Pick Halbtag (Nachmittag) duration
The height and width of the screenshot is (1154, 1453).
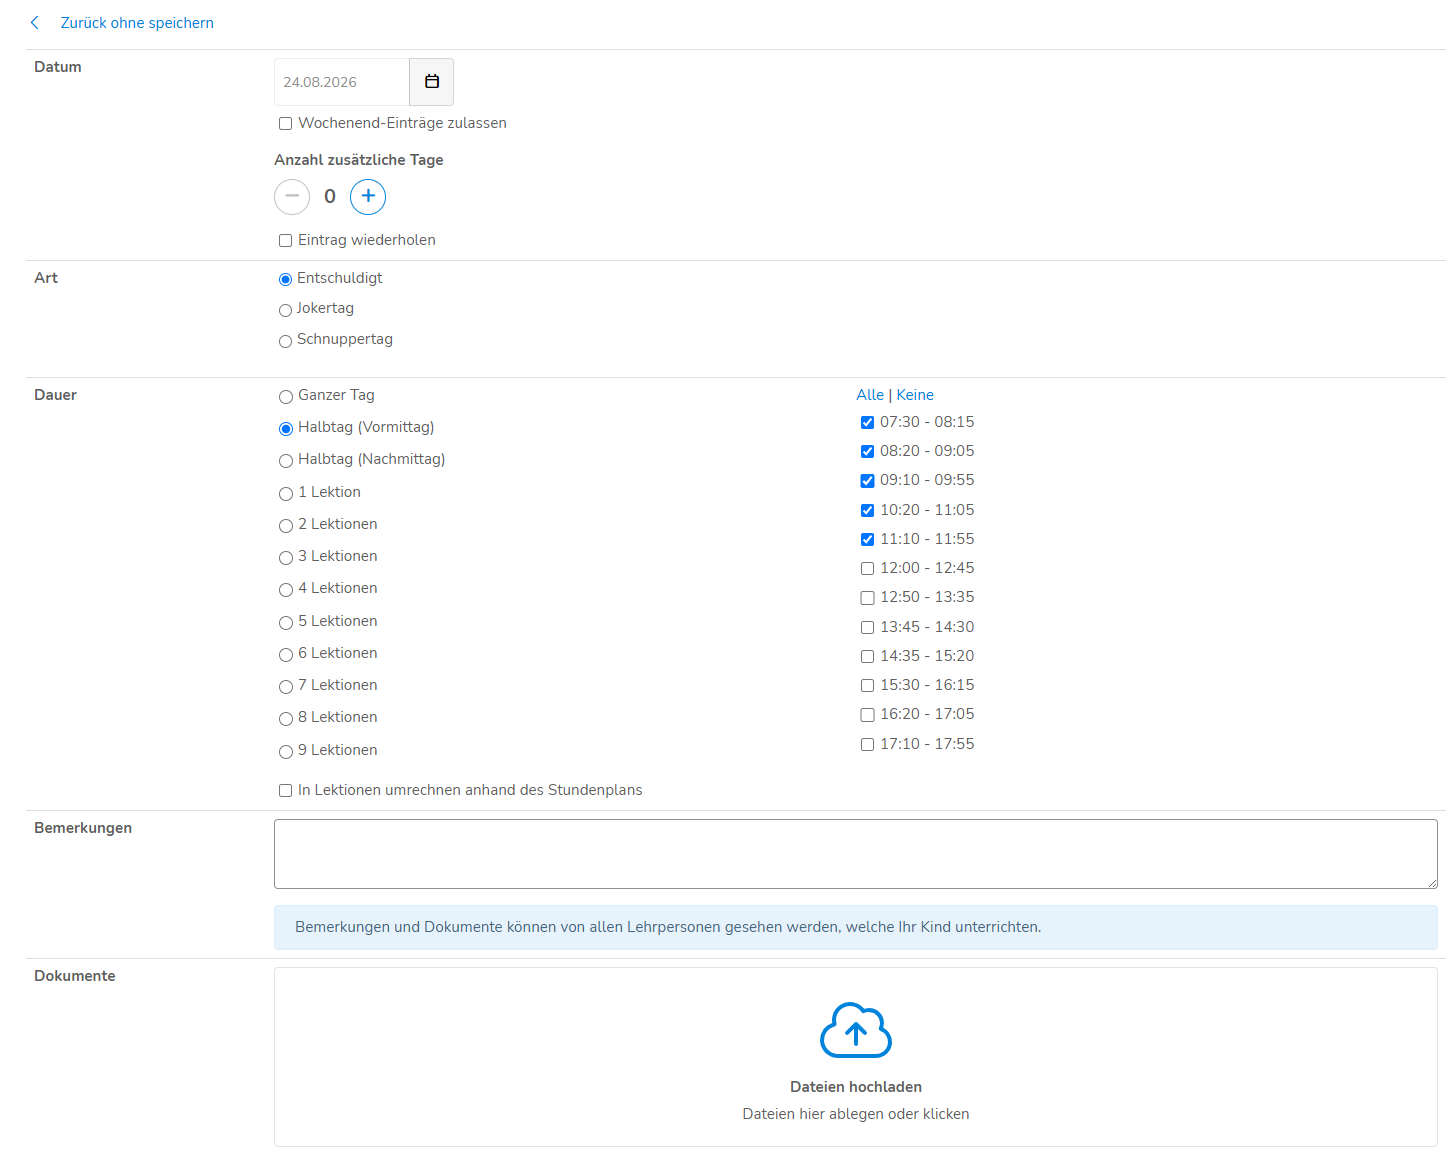286,461
